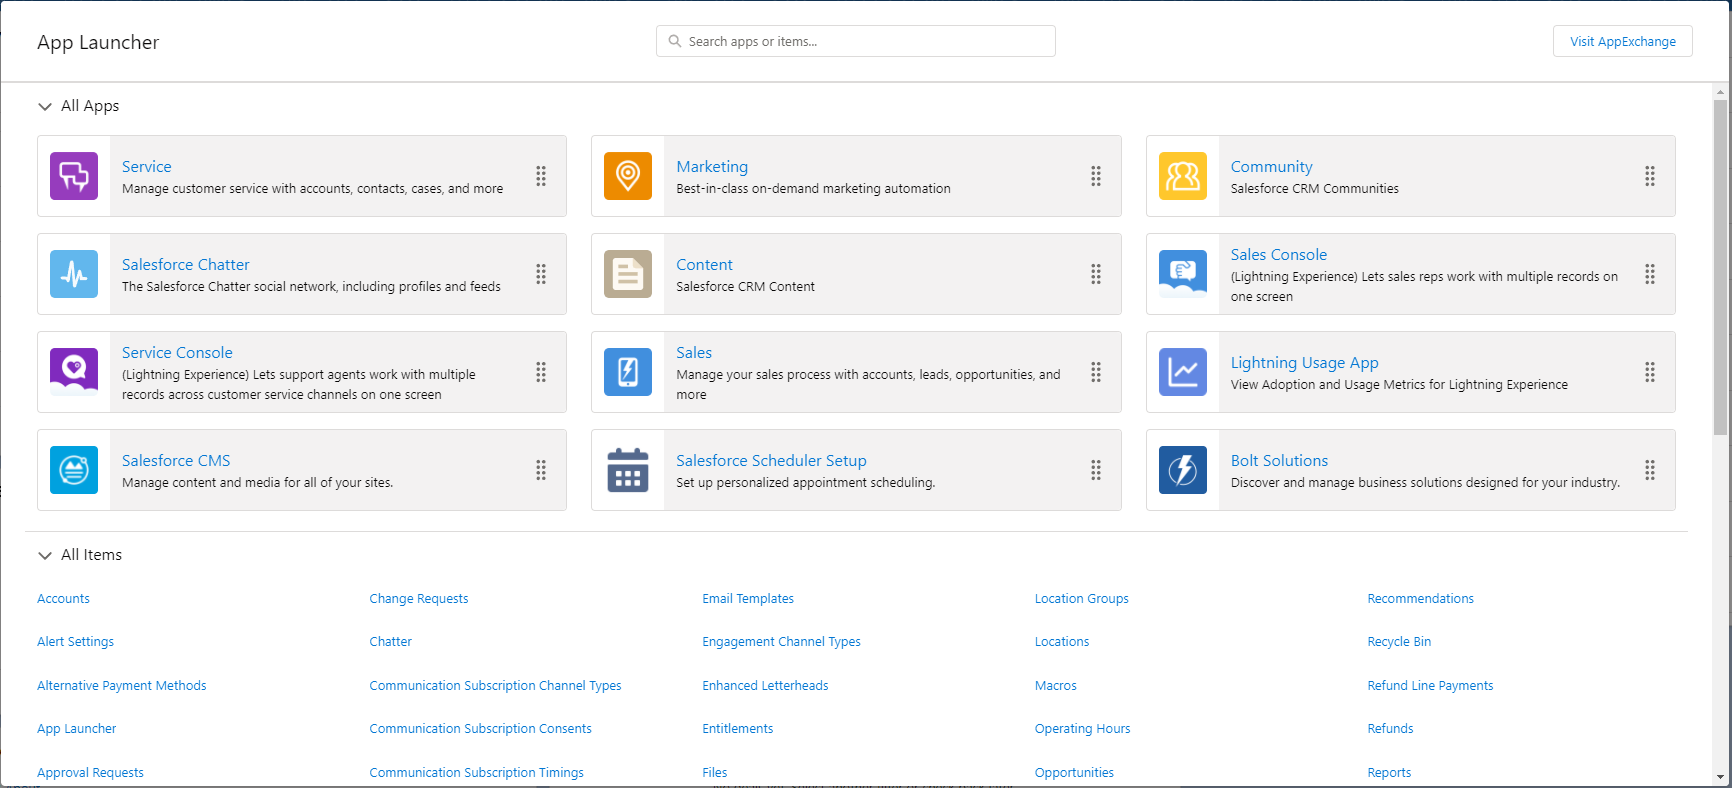Open the Email Templates item
Image resolution: width=1732 pixels, height=788 pixels.
pos(748,599)
